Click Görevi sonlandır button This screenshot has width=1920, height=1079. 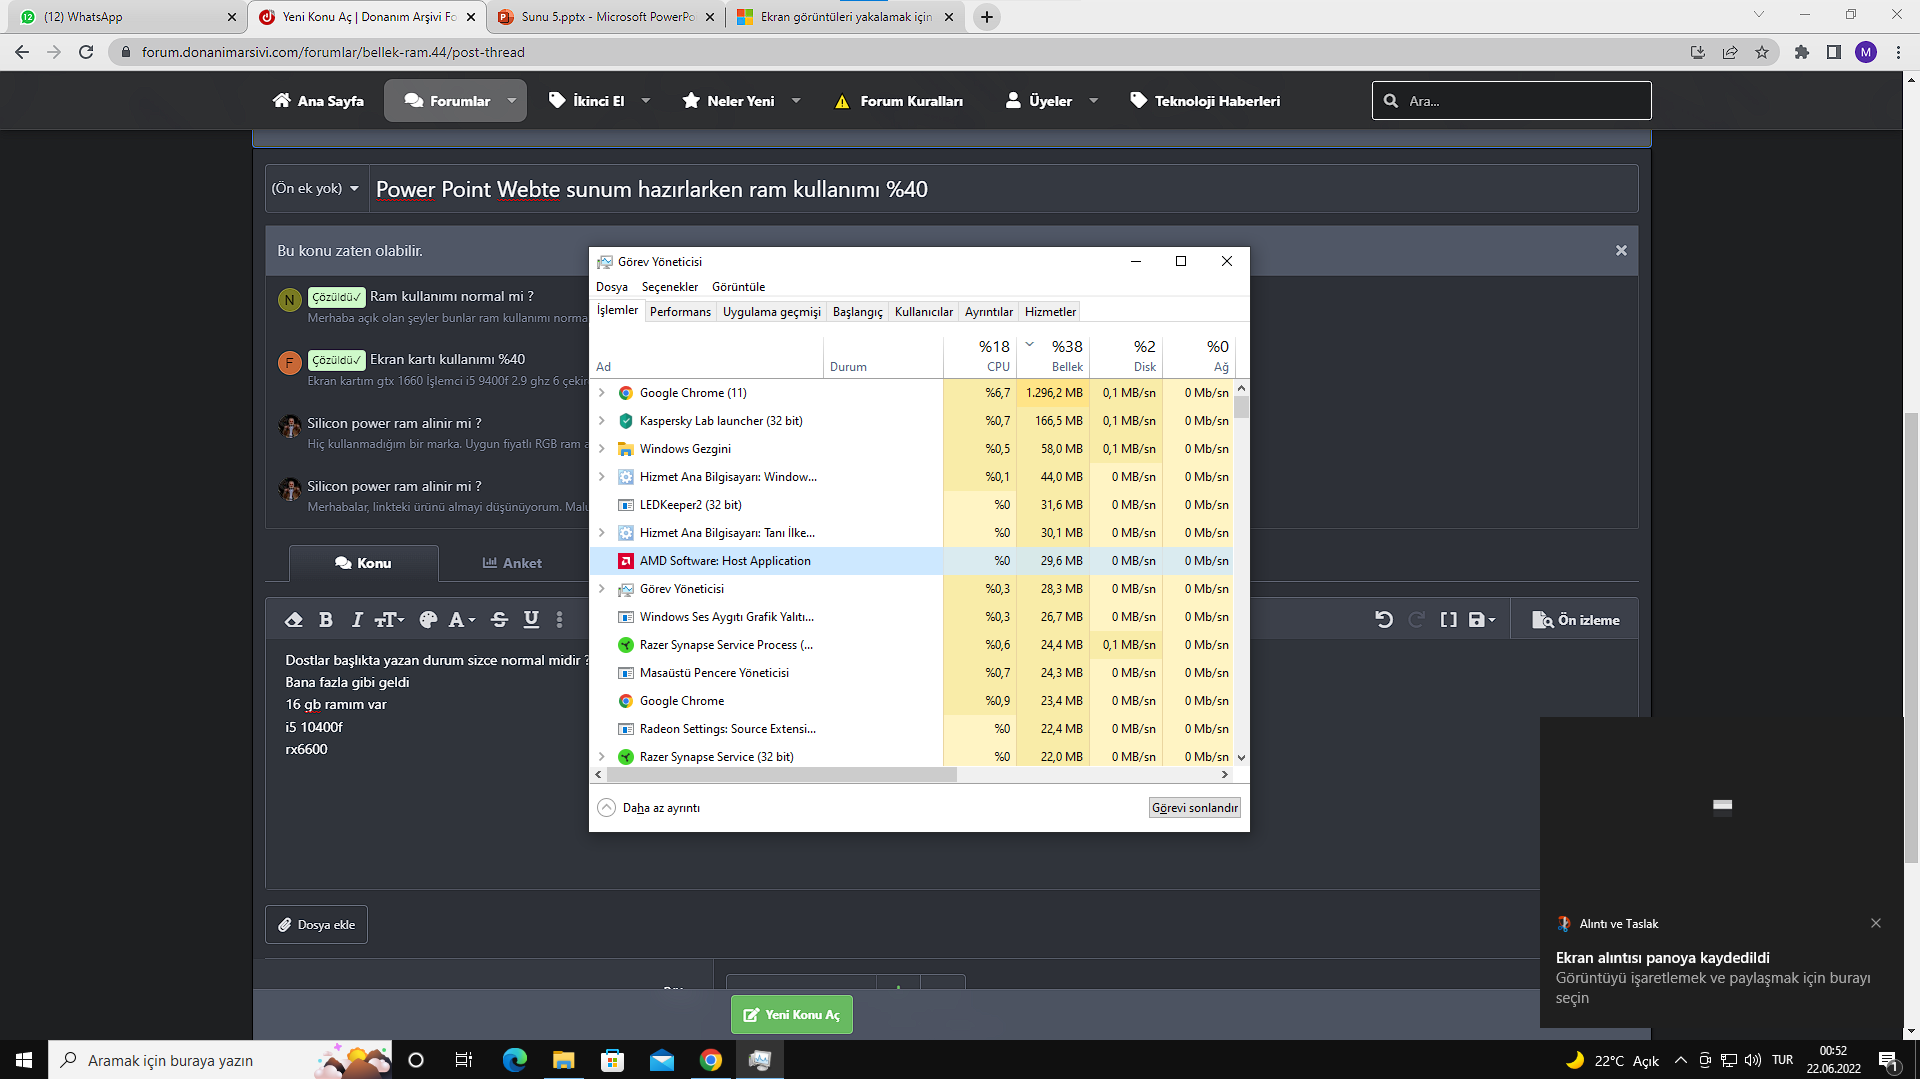point(1195,808)
